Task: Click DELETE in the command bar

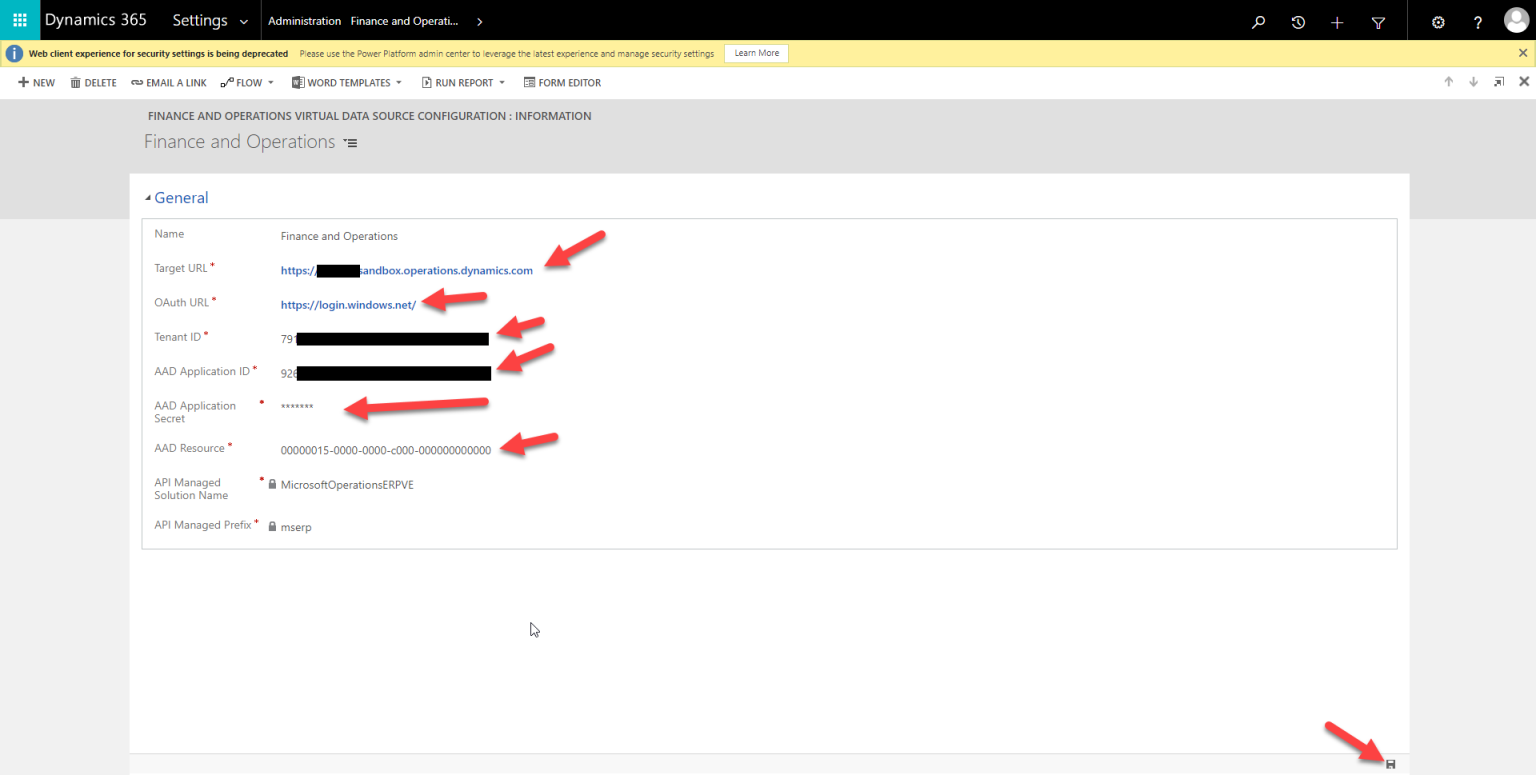Action: click(x=93, y=83)
